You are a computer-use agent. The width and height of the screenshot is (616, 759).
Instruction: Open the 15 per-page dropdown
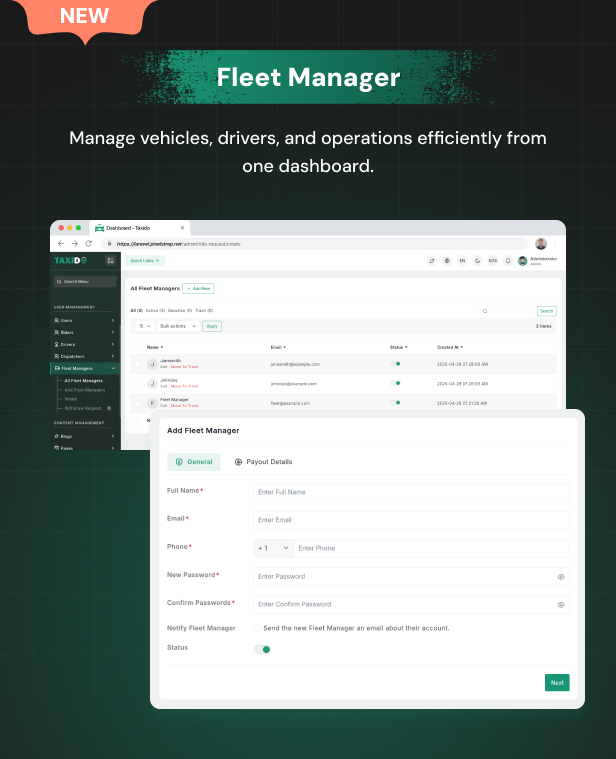145,326
